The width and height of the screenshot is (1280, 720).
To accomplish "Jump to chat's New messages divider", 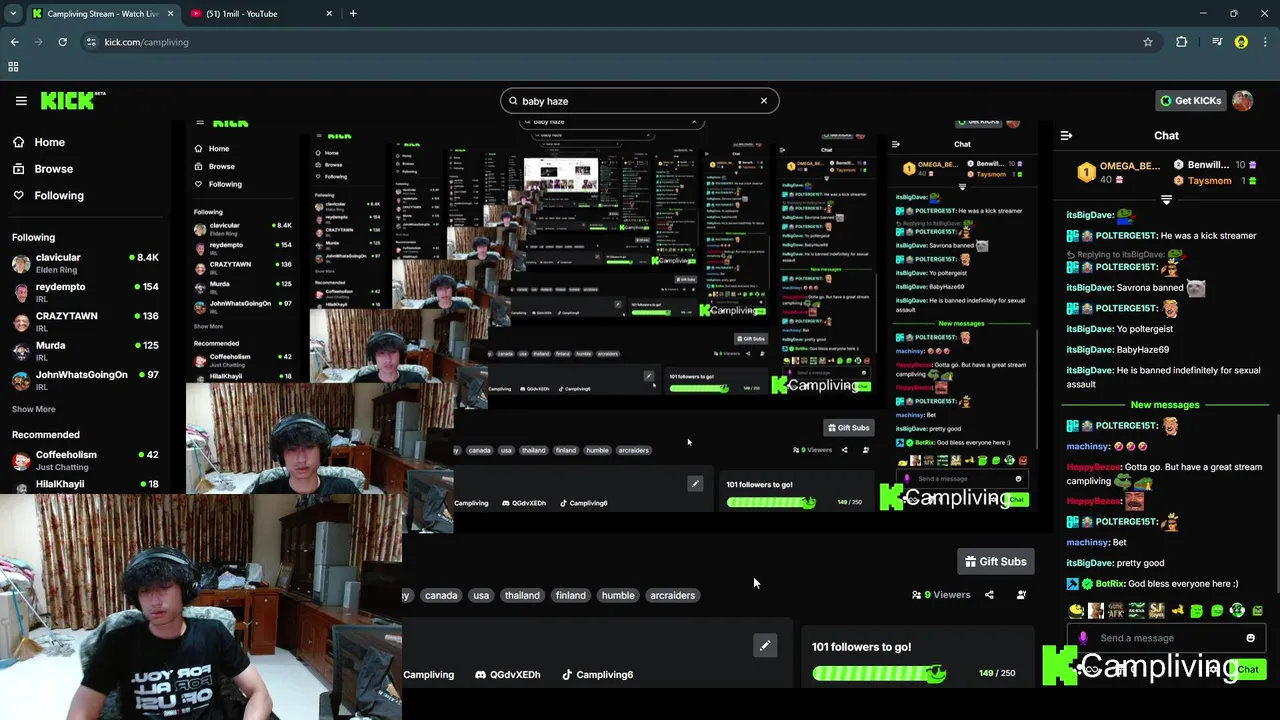I will [x=1165, y=405].
